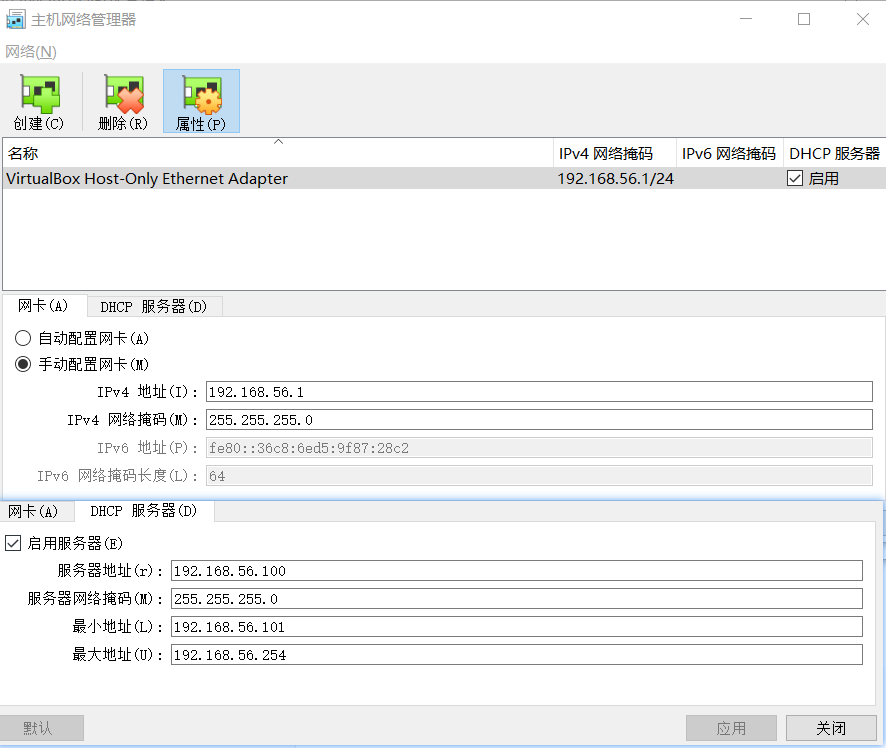The height and width of the screenshot is (748, 886).
Task: Toggle 启用服务器(E) checkbox
Action: point(13,543)
